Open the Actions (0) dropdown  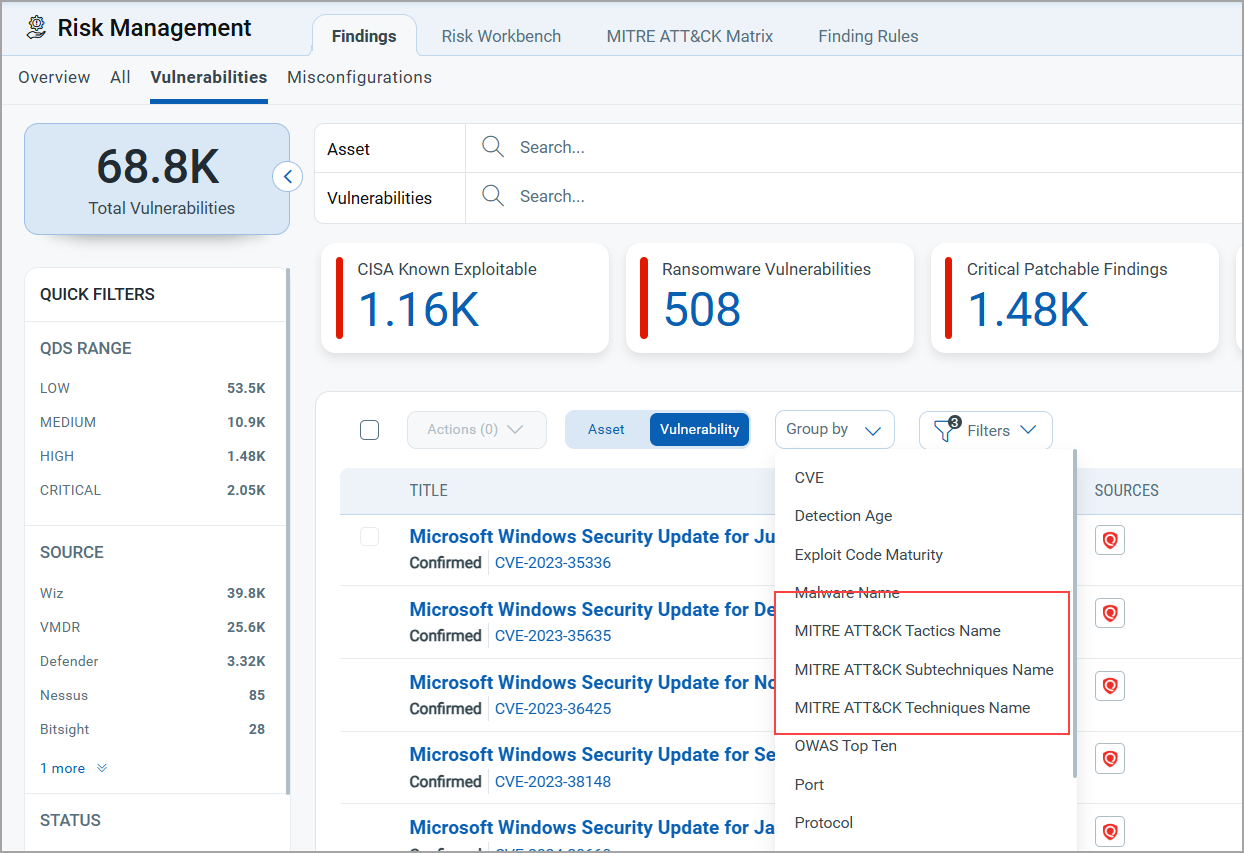pos(476,430)
